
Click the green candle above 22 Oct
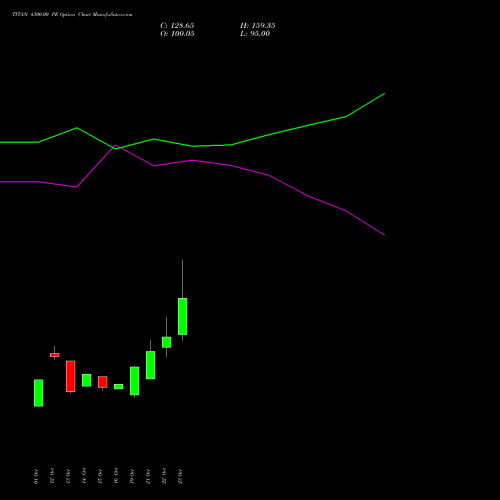167,342
